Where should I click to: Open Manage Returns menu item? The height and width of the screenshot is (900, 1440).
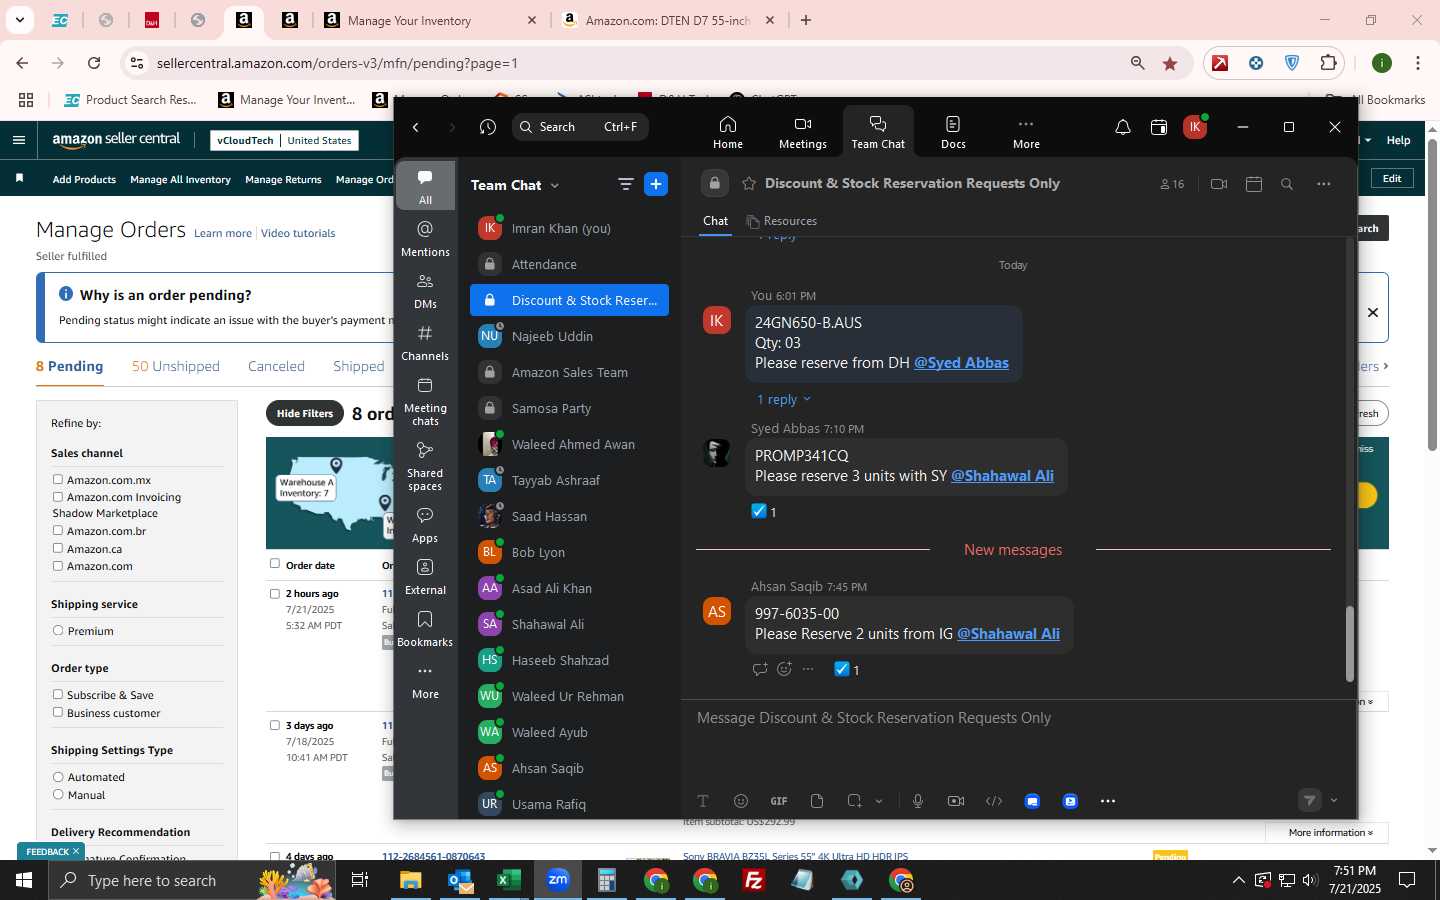(x=283, y=180)
